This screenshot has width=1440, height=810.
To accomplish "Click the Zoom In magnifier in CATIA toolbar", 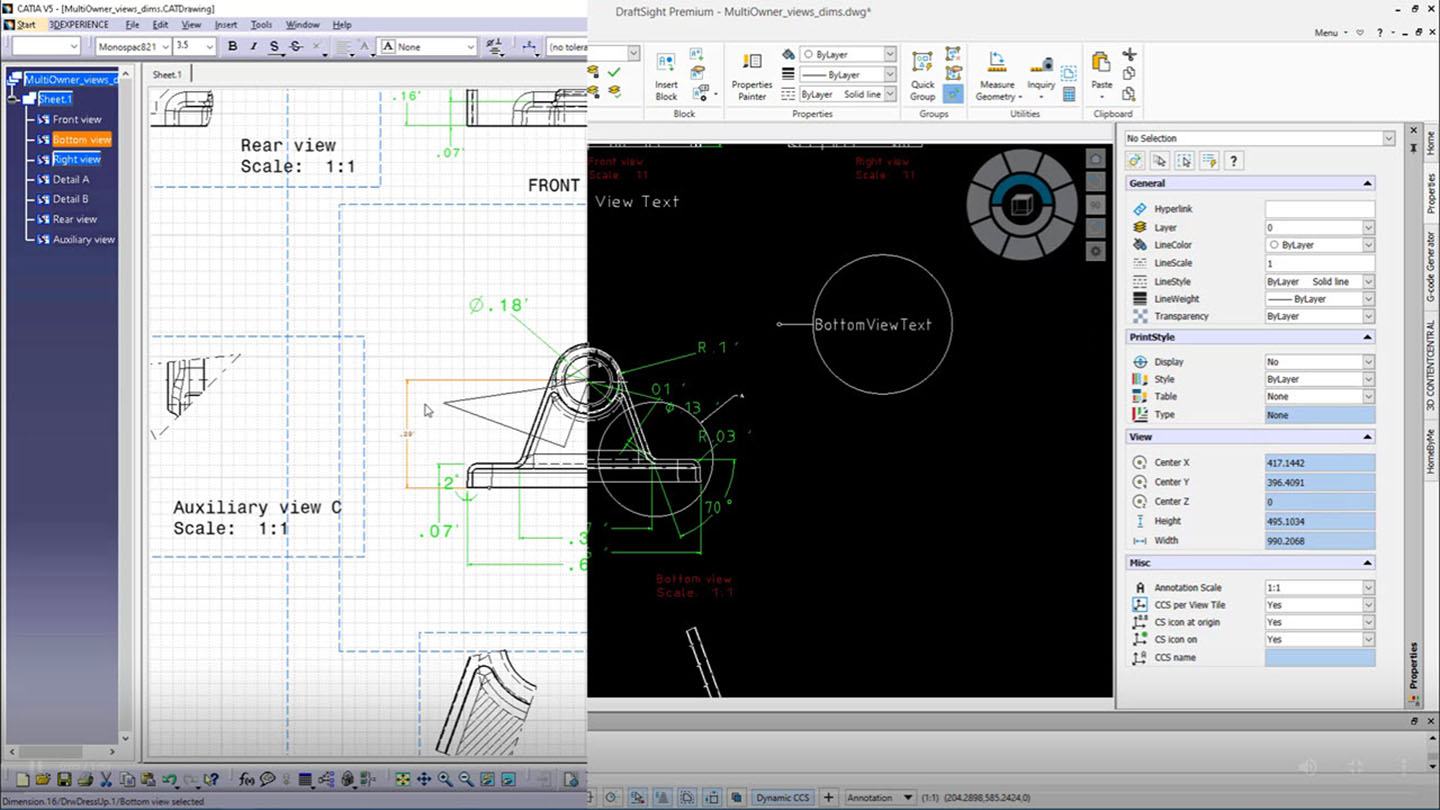I will [x=445, y=779].
